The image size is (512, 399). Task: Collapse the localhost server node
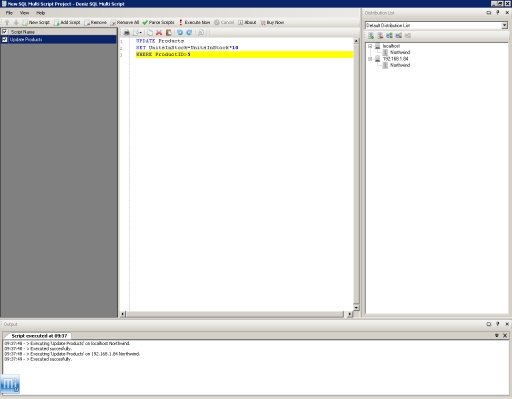pyautogui.click(x=370, y=46)
